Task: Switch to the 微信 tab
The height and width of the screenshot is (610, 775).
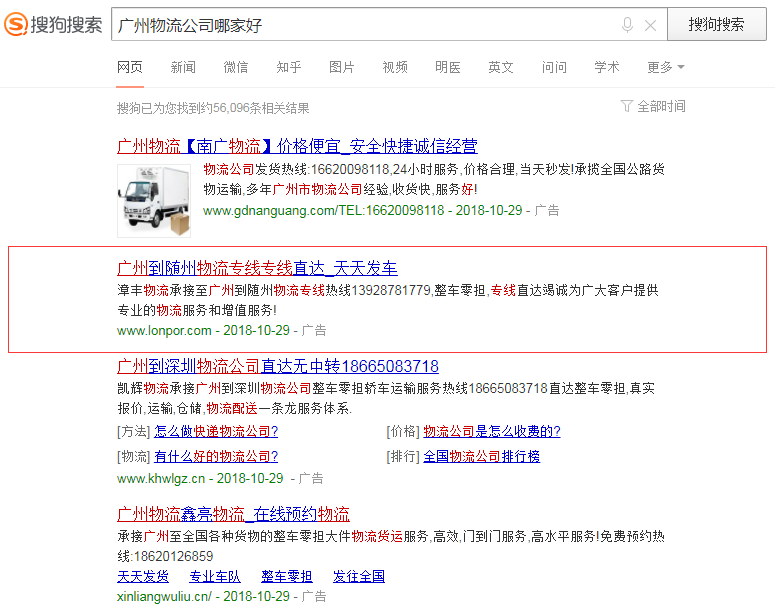Action: [x=236, y=67]
